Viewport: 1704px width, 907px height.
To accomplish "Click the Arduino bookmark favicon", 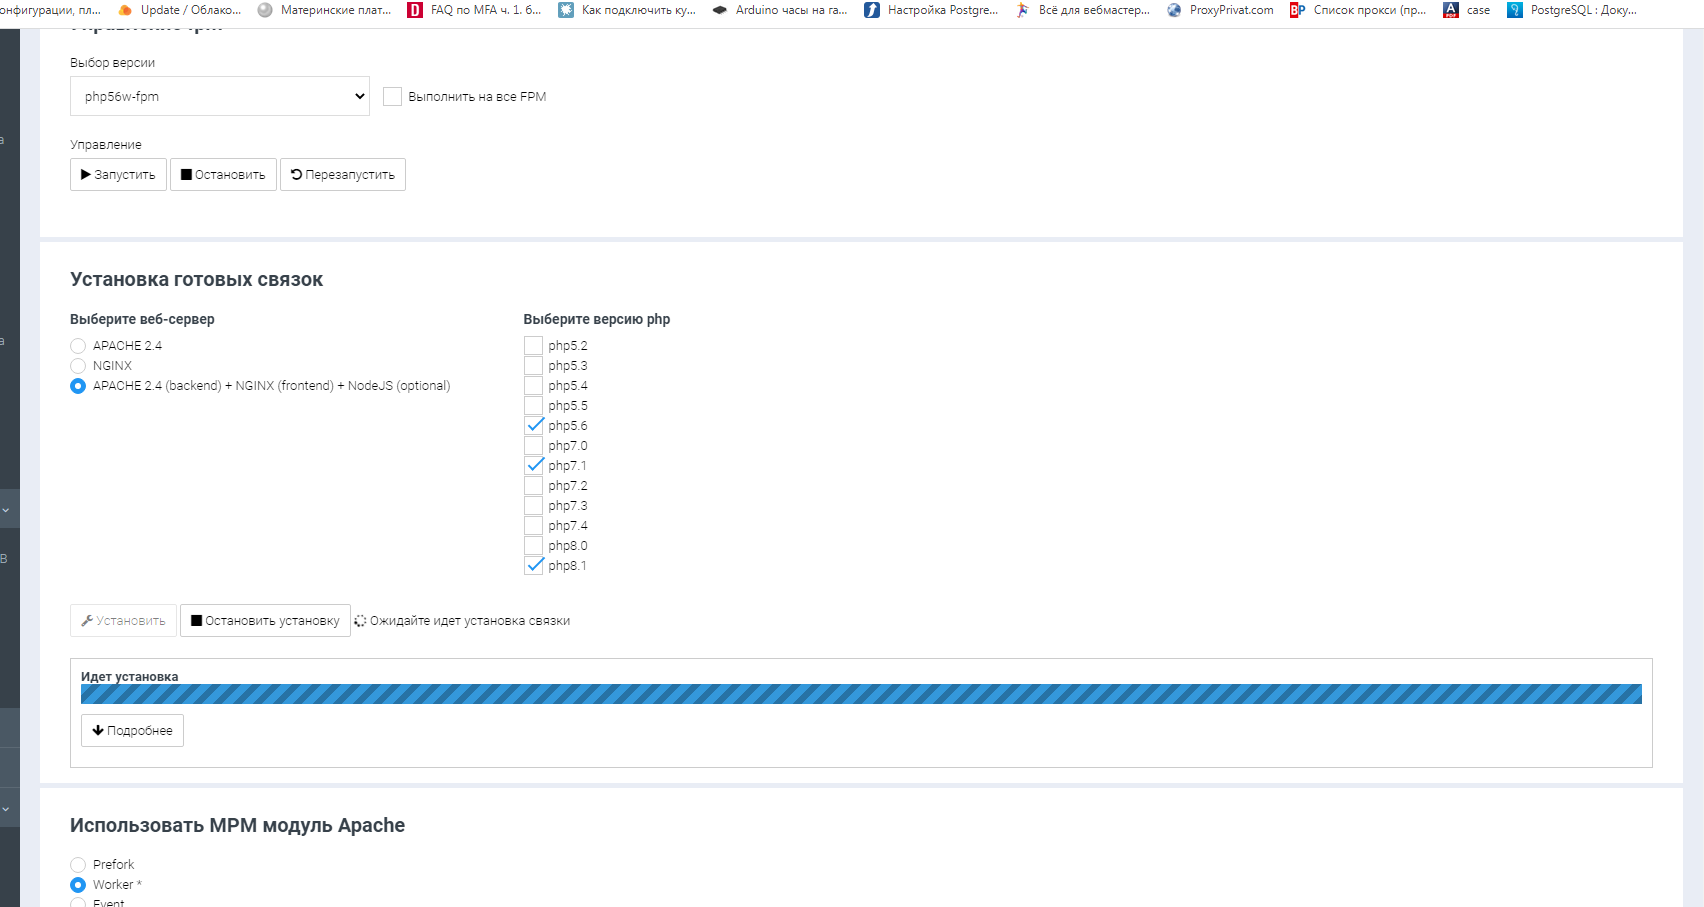I will point(719,10).
